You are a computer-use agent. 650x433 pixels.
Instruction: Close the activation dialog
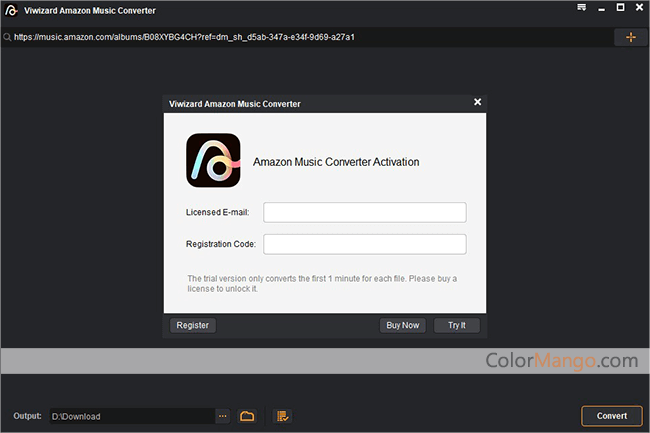(478, 102)
